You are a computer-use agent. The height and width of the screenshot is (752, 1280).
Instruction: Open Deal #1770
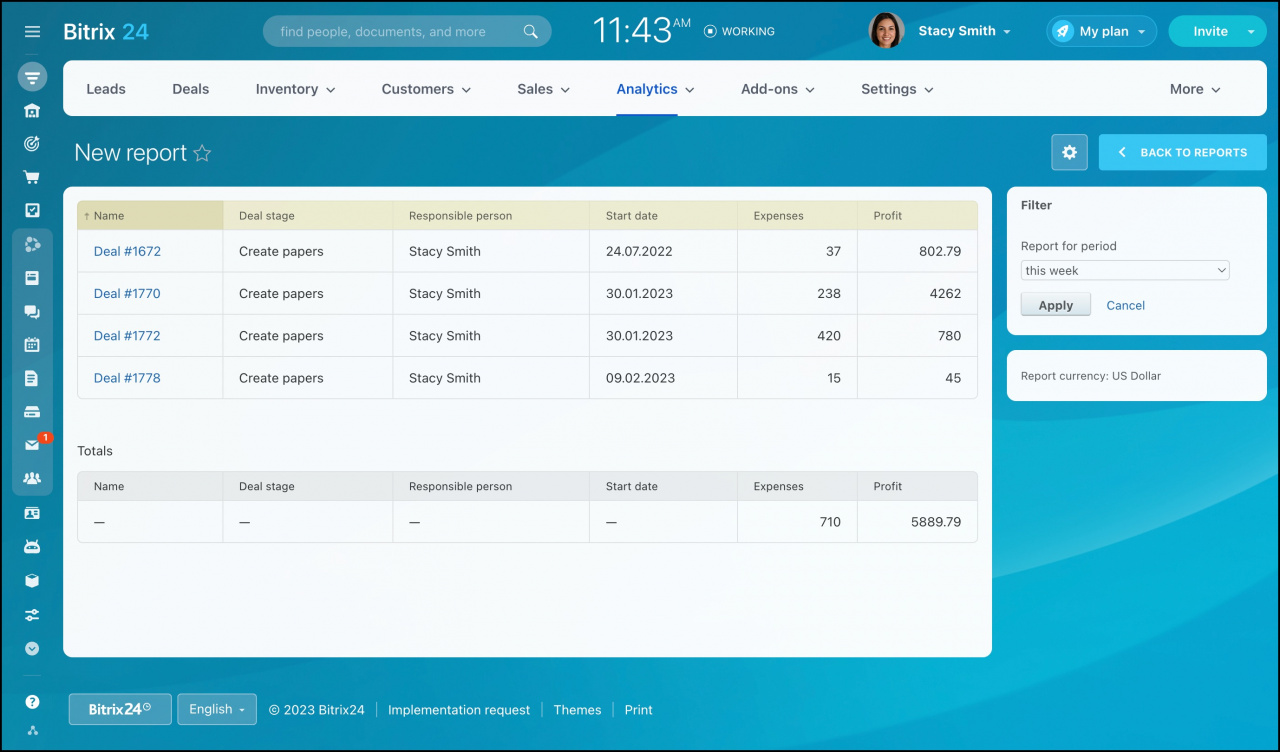coord(127,293)
